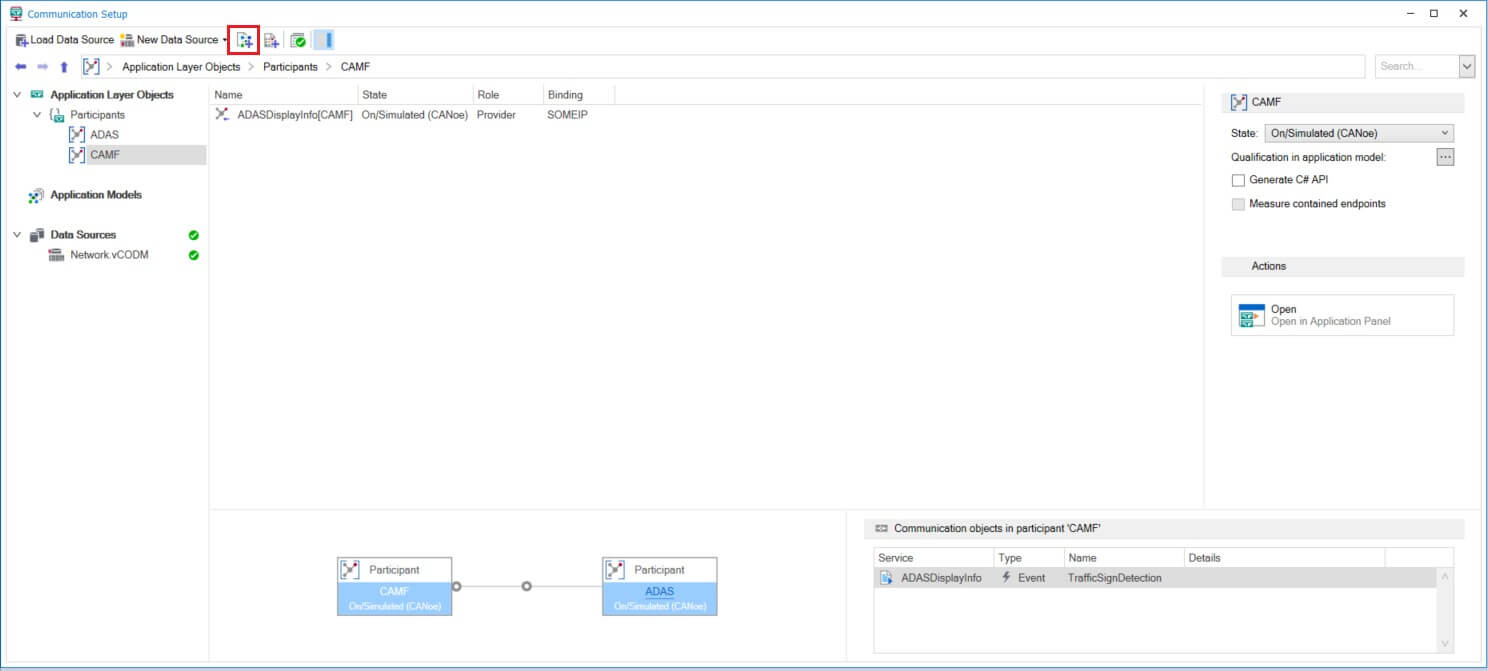Click the ellipsis qualification button
Image resolution: width=1488 pixels, height=671 pixels.
(1444, 157)
